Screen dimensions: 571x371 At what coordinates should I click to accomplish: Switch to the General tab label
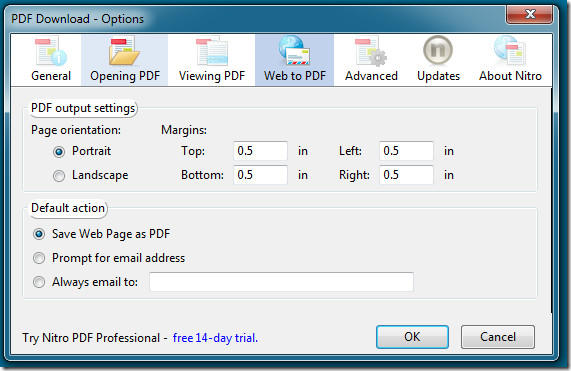[x=51, y=76]
